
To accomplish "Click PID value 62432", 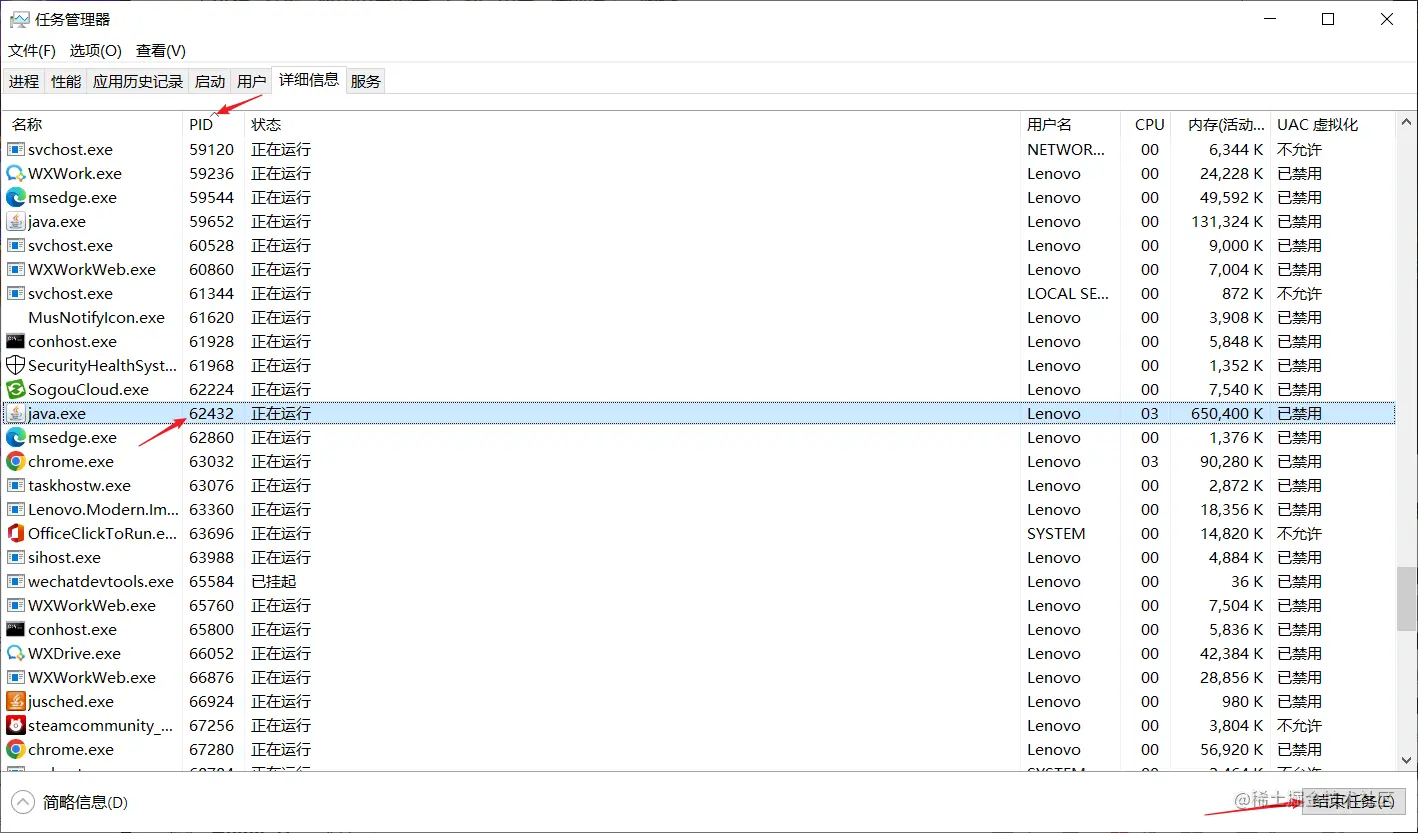I will point(211,413).
